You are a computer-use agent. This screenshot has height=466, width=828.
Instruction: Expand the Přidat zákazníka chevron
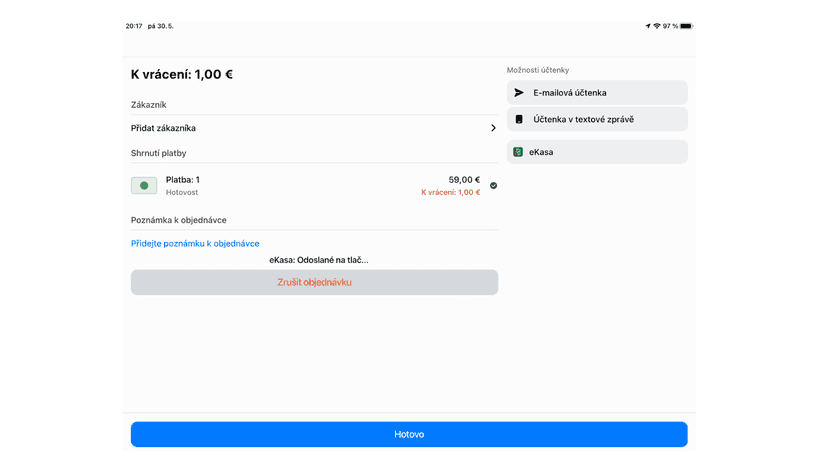pos(493,128)
